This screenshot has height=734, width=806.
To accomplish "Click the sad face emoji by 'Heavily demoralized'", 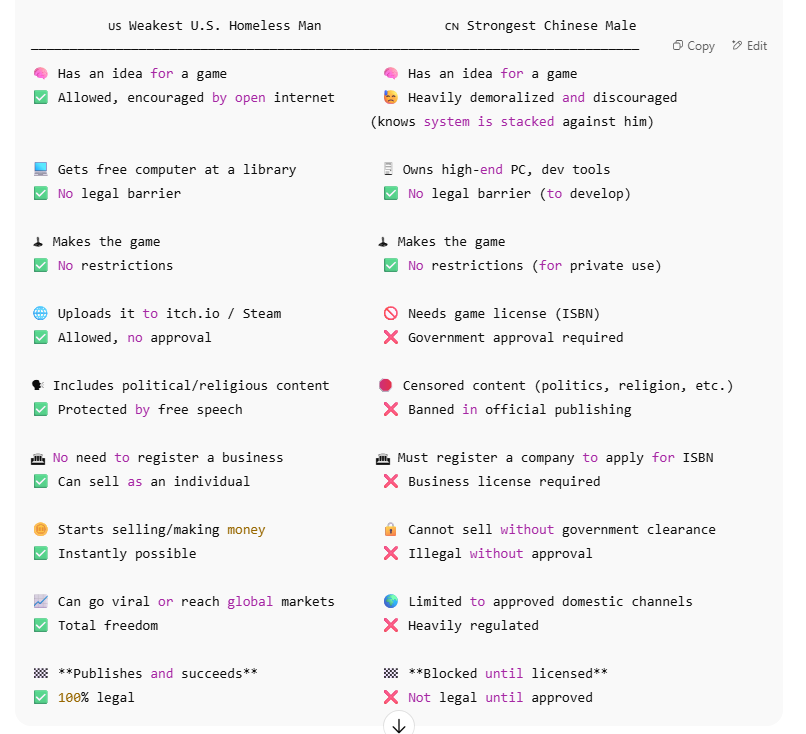I will [x=391, y=97].
